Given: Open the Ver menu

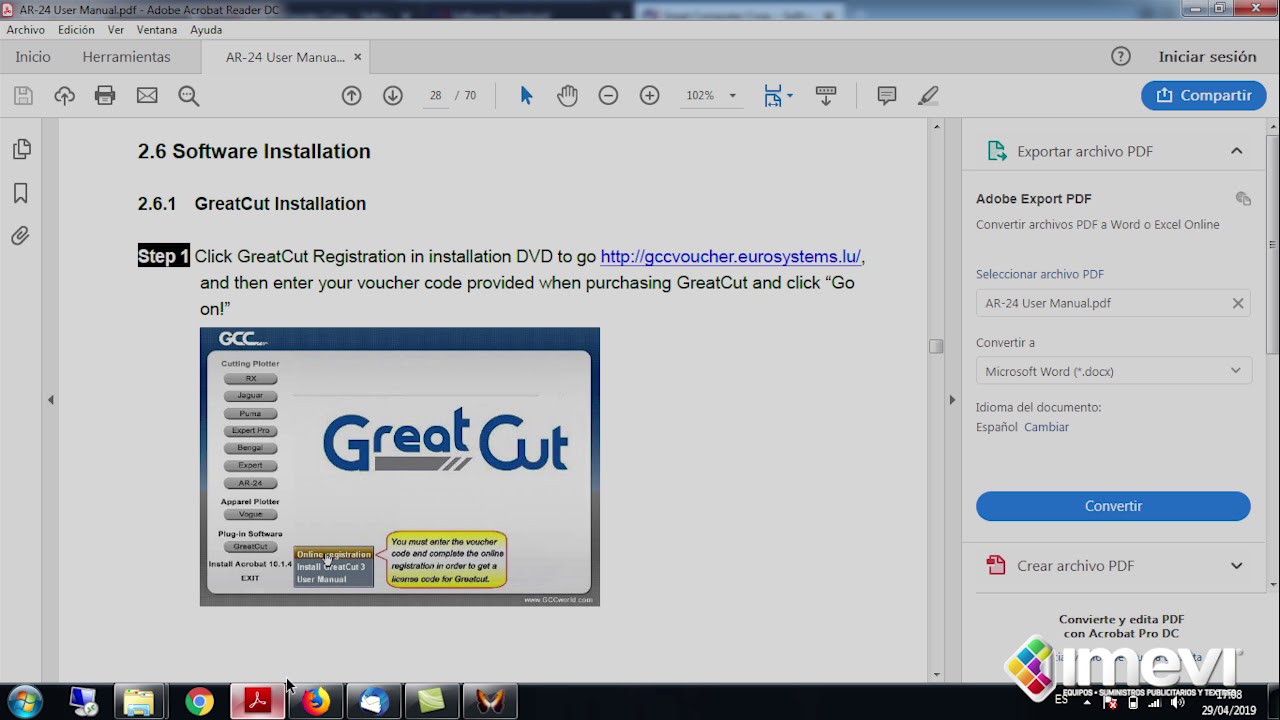Looking at the screenshot, I should [x=116, y=30].
